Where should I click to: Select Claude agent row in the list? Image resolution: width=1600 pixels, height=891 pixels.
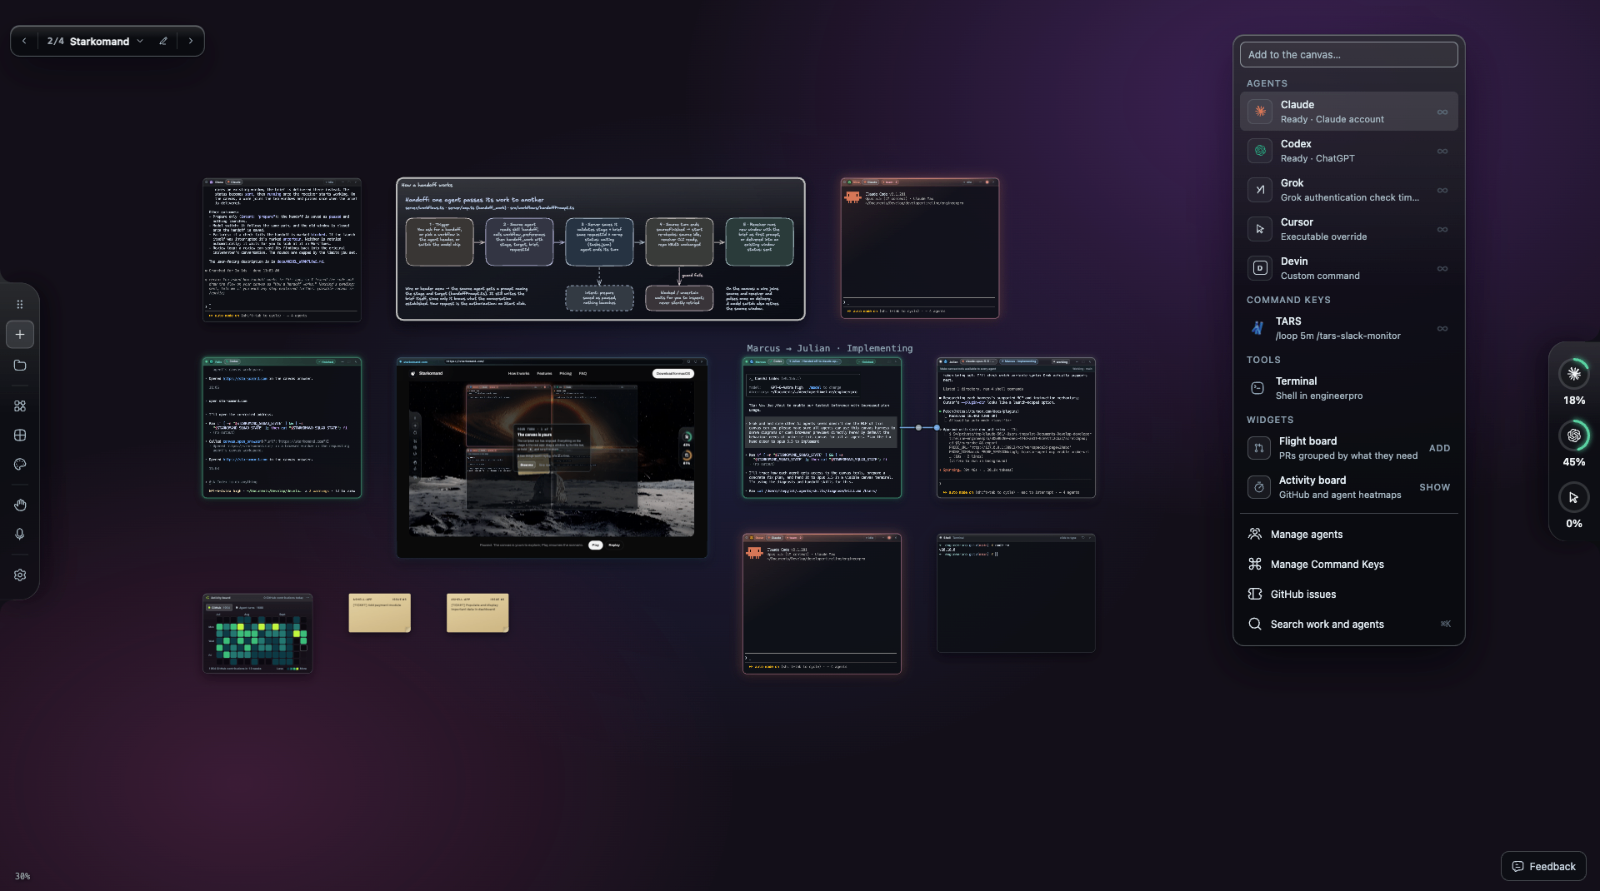[x=1349, y=111]
